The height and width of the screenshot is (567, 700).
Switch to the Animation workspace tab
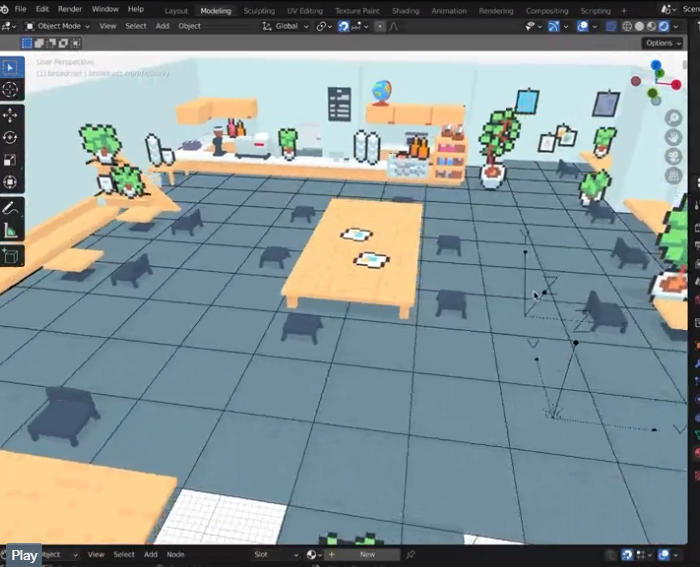tap(449, 11)
